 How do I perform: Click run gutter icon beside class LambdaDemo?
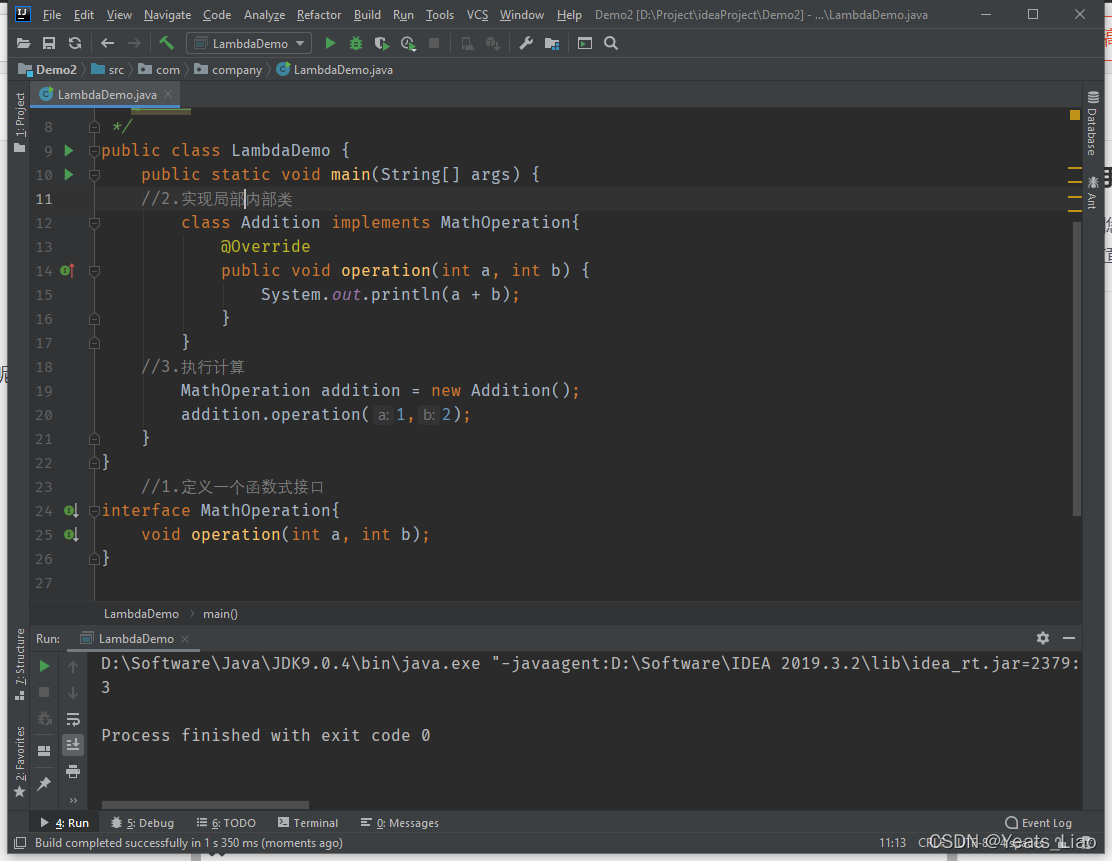pyautogui.click(x=69, y=150)
